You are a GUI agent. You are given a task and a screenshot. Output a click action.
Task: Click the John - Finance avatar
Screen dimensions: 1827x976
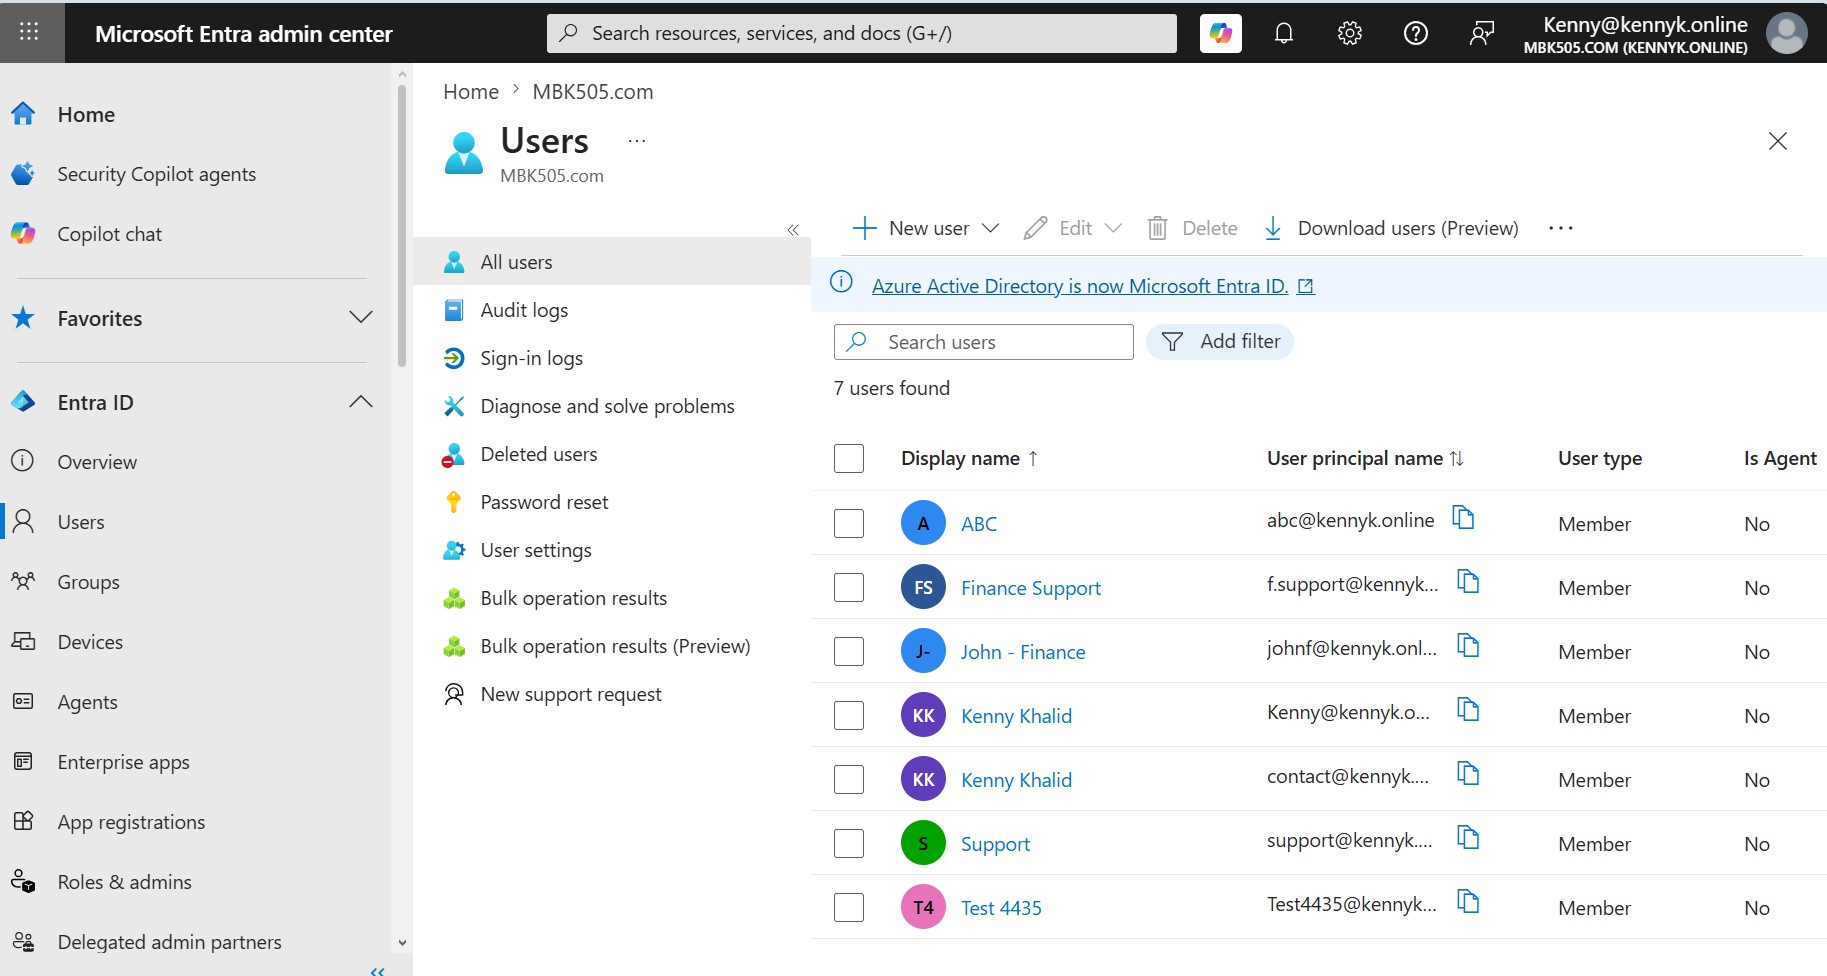coord(923,651)
